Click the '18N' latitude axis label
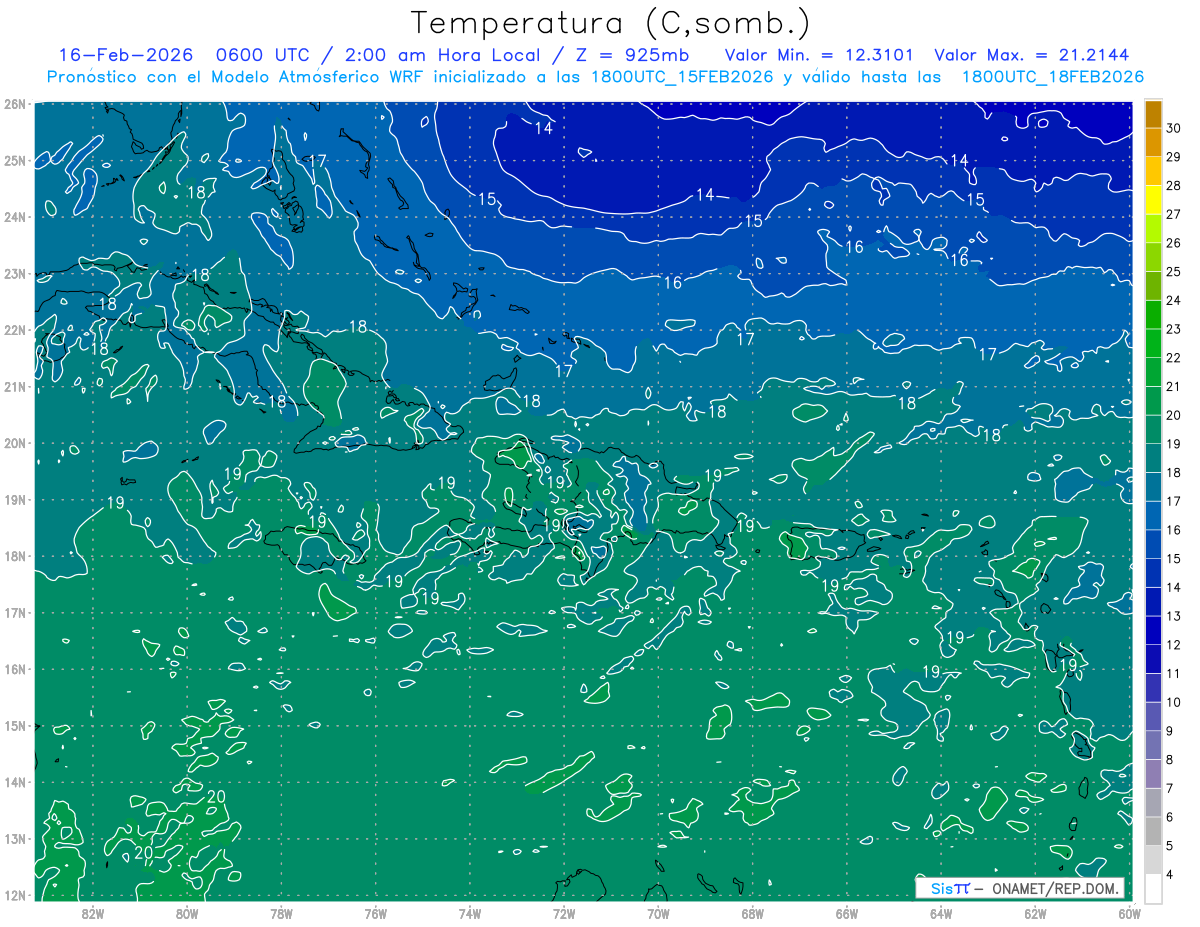 pos(14,556)
